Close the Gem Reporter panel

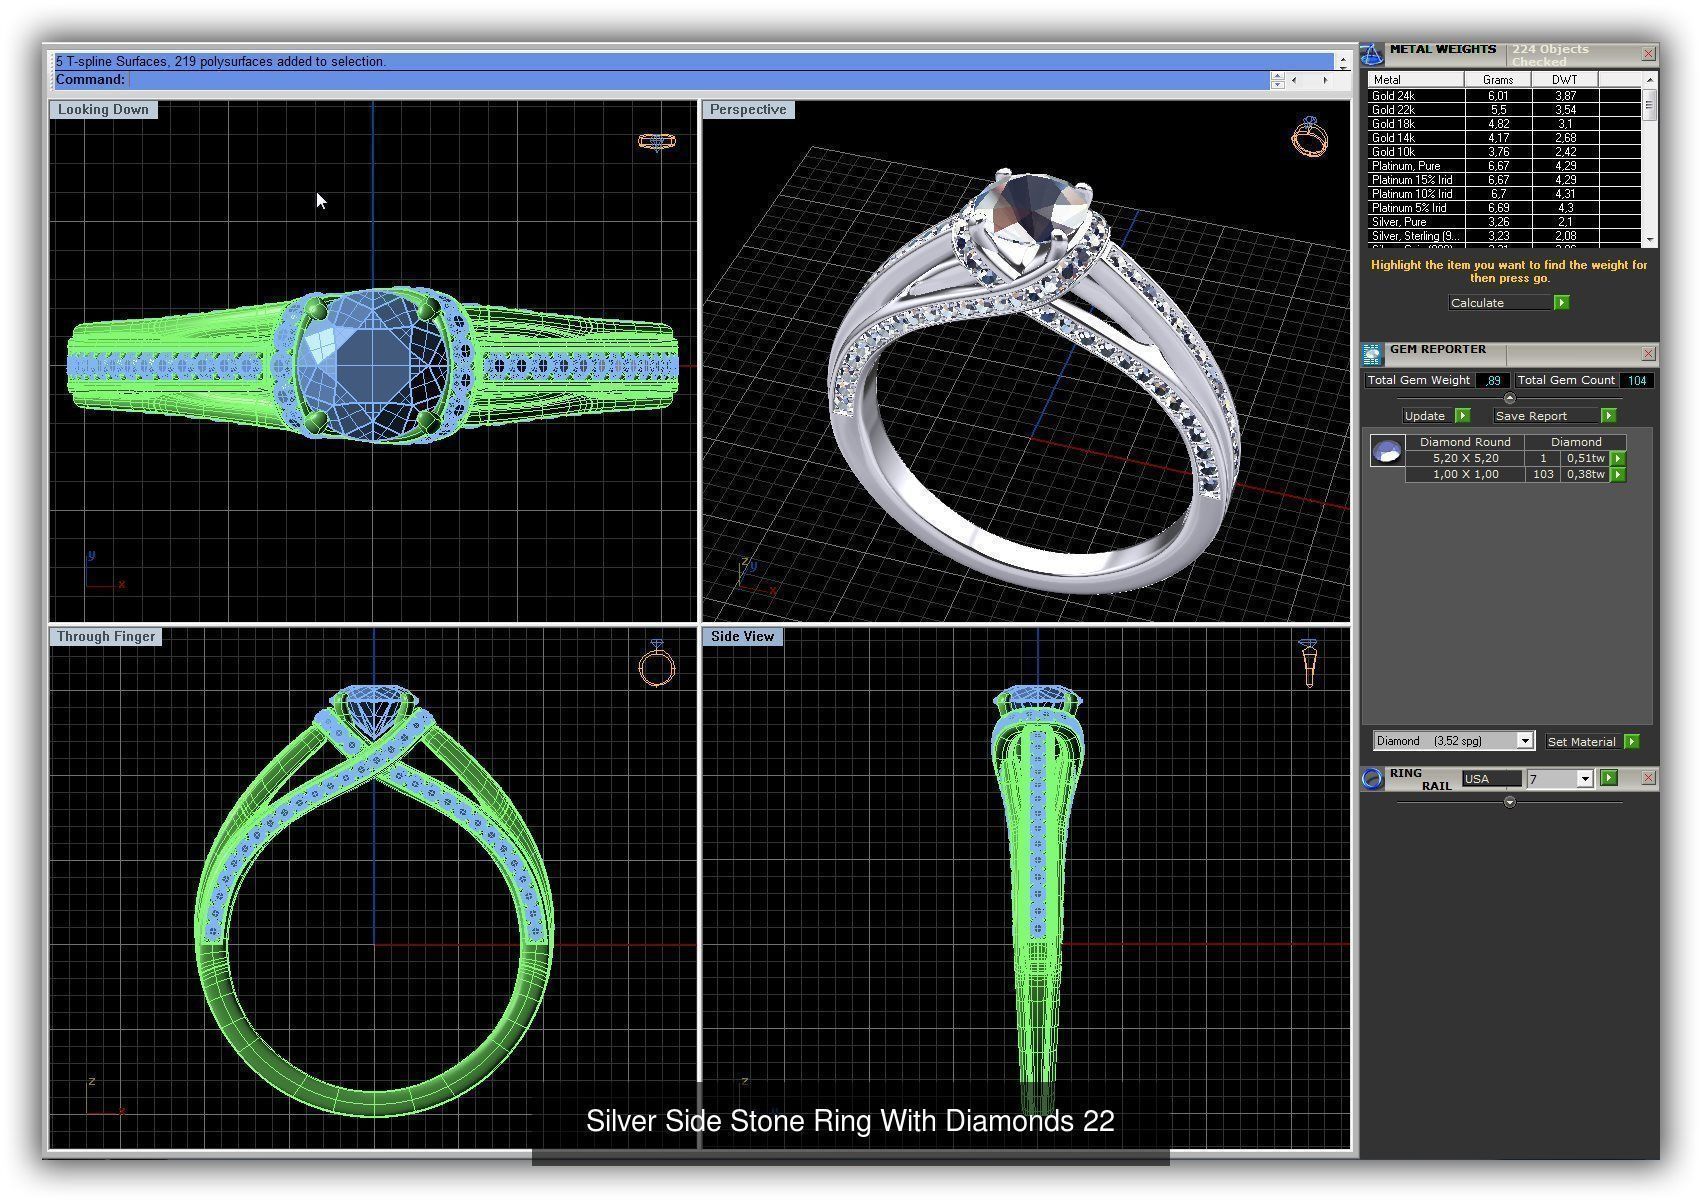(1649, 353)
